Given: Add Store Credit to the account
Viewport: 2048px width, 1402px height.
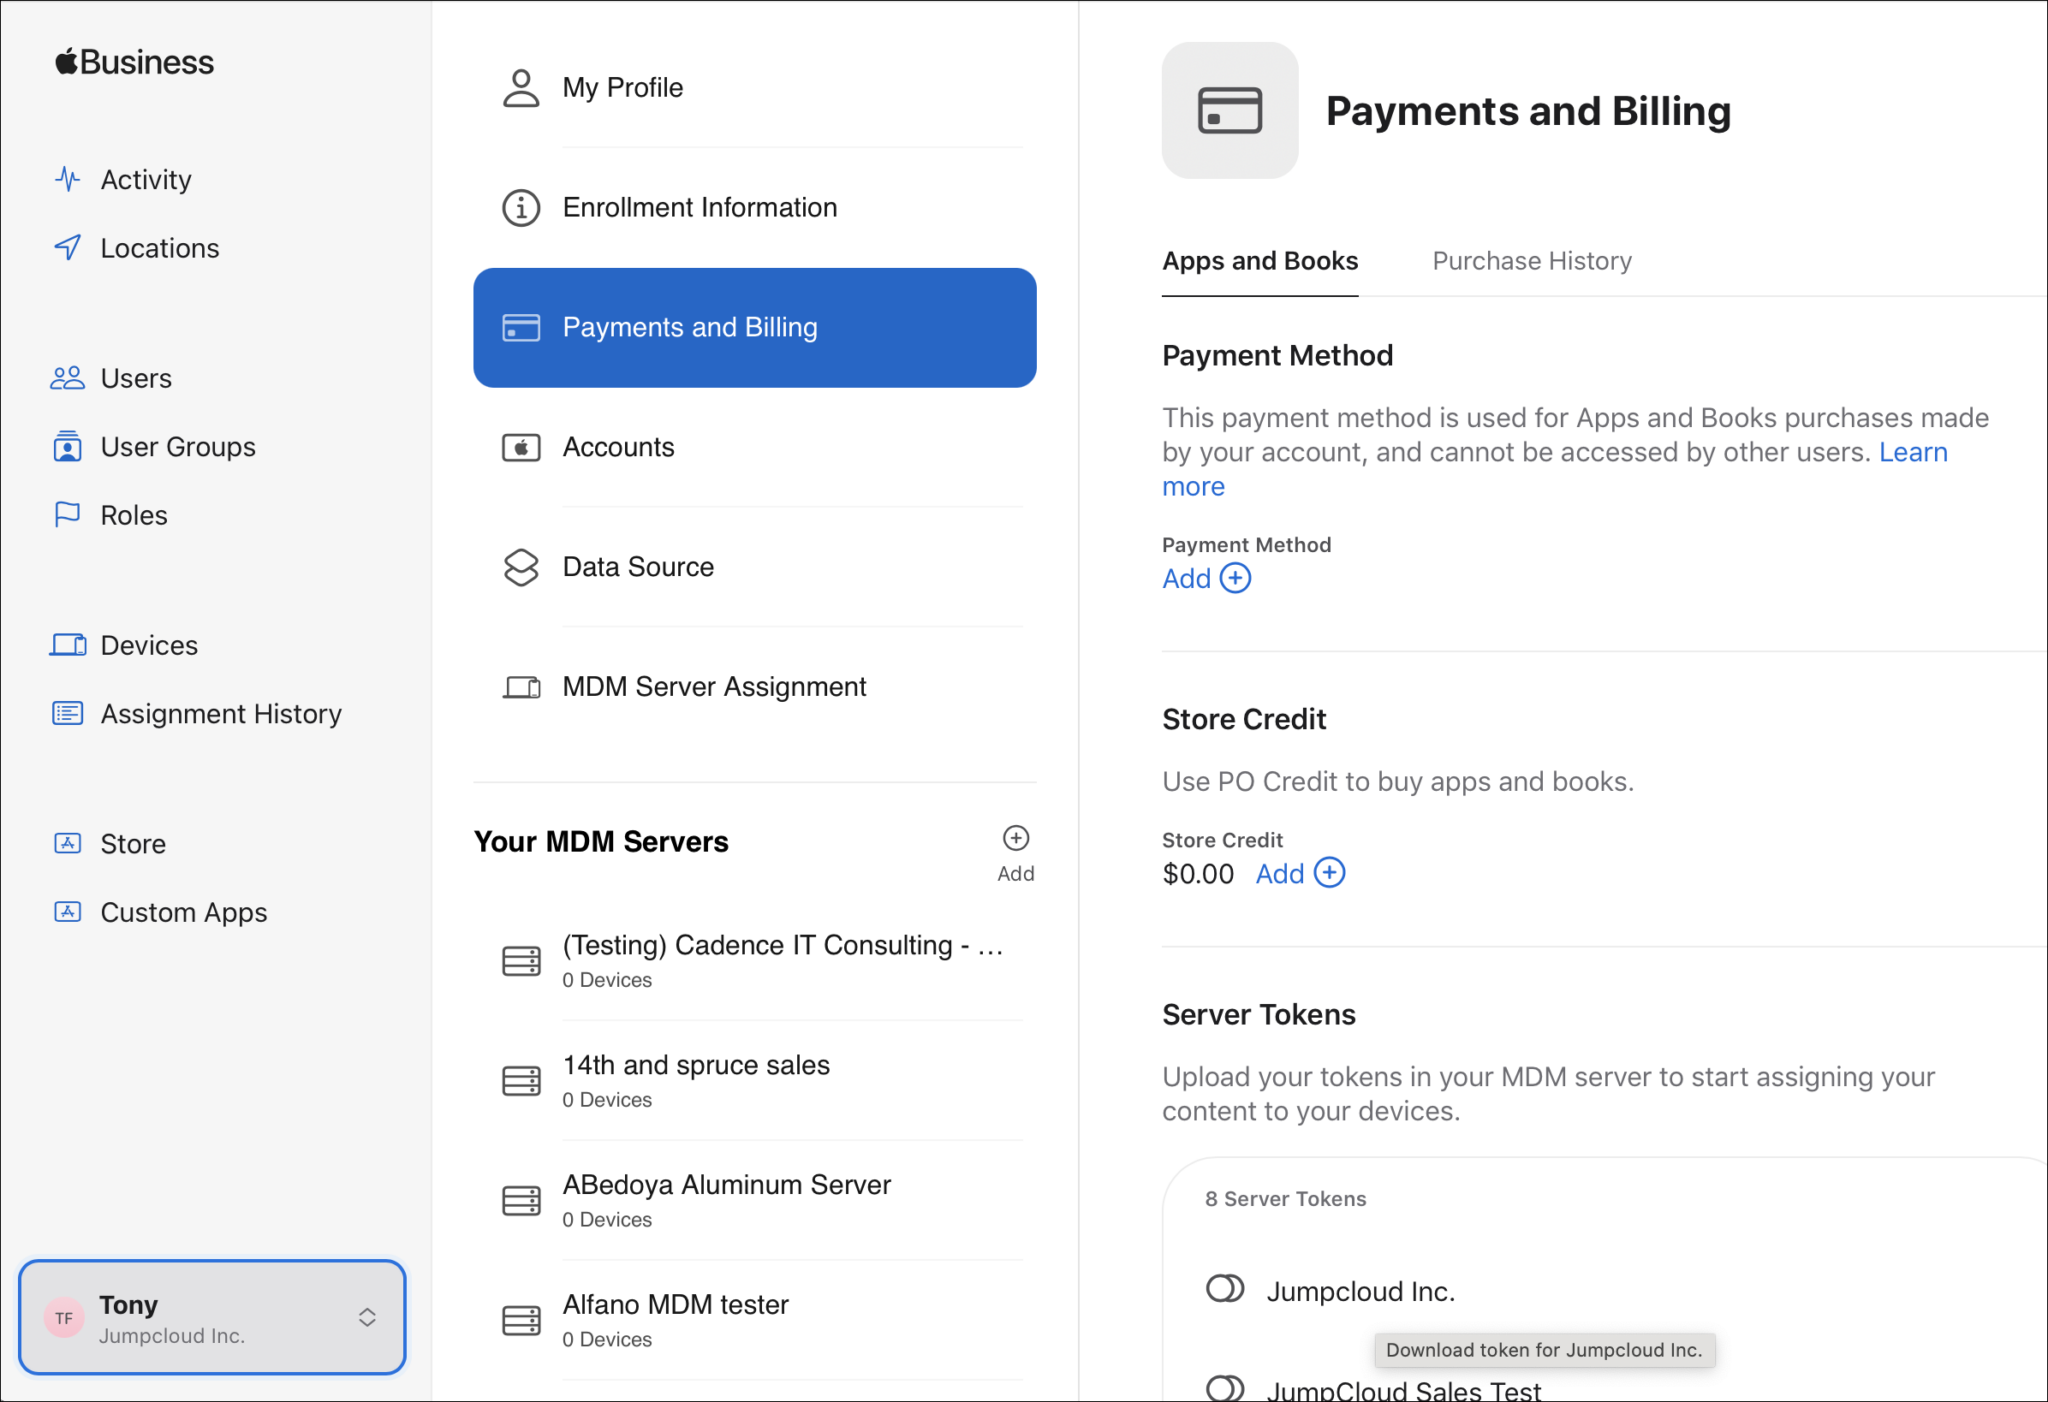Looking at the screenshot, I should tap(1299, 873).
